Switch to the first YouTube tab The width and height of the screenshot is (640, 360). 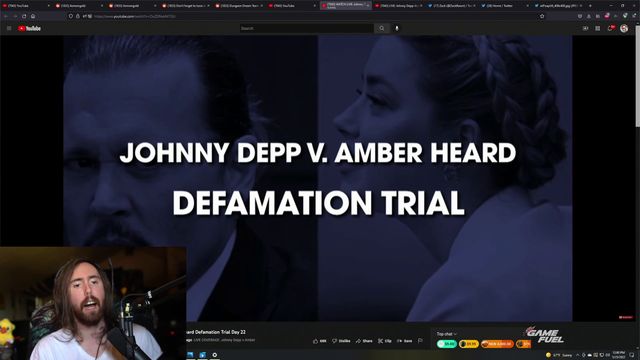click(x=27, y=6)
